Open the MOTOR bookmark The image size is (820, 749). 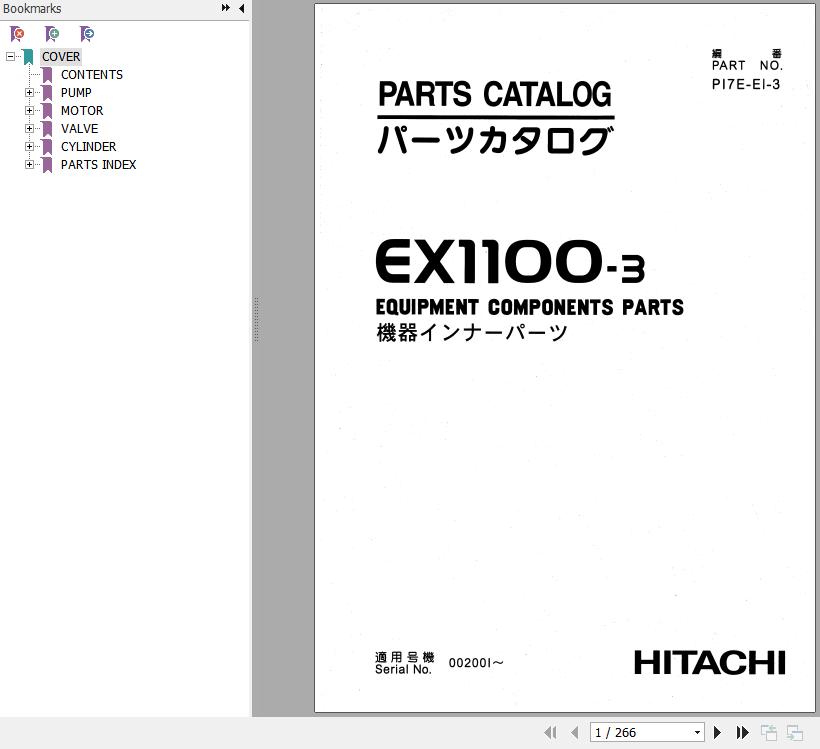pos(82,110)
